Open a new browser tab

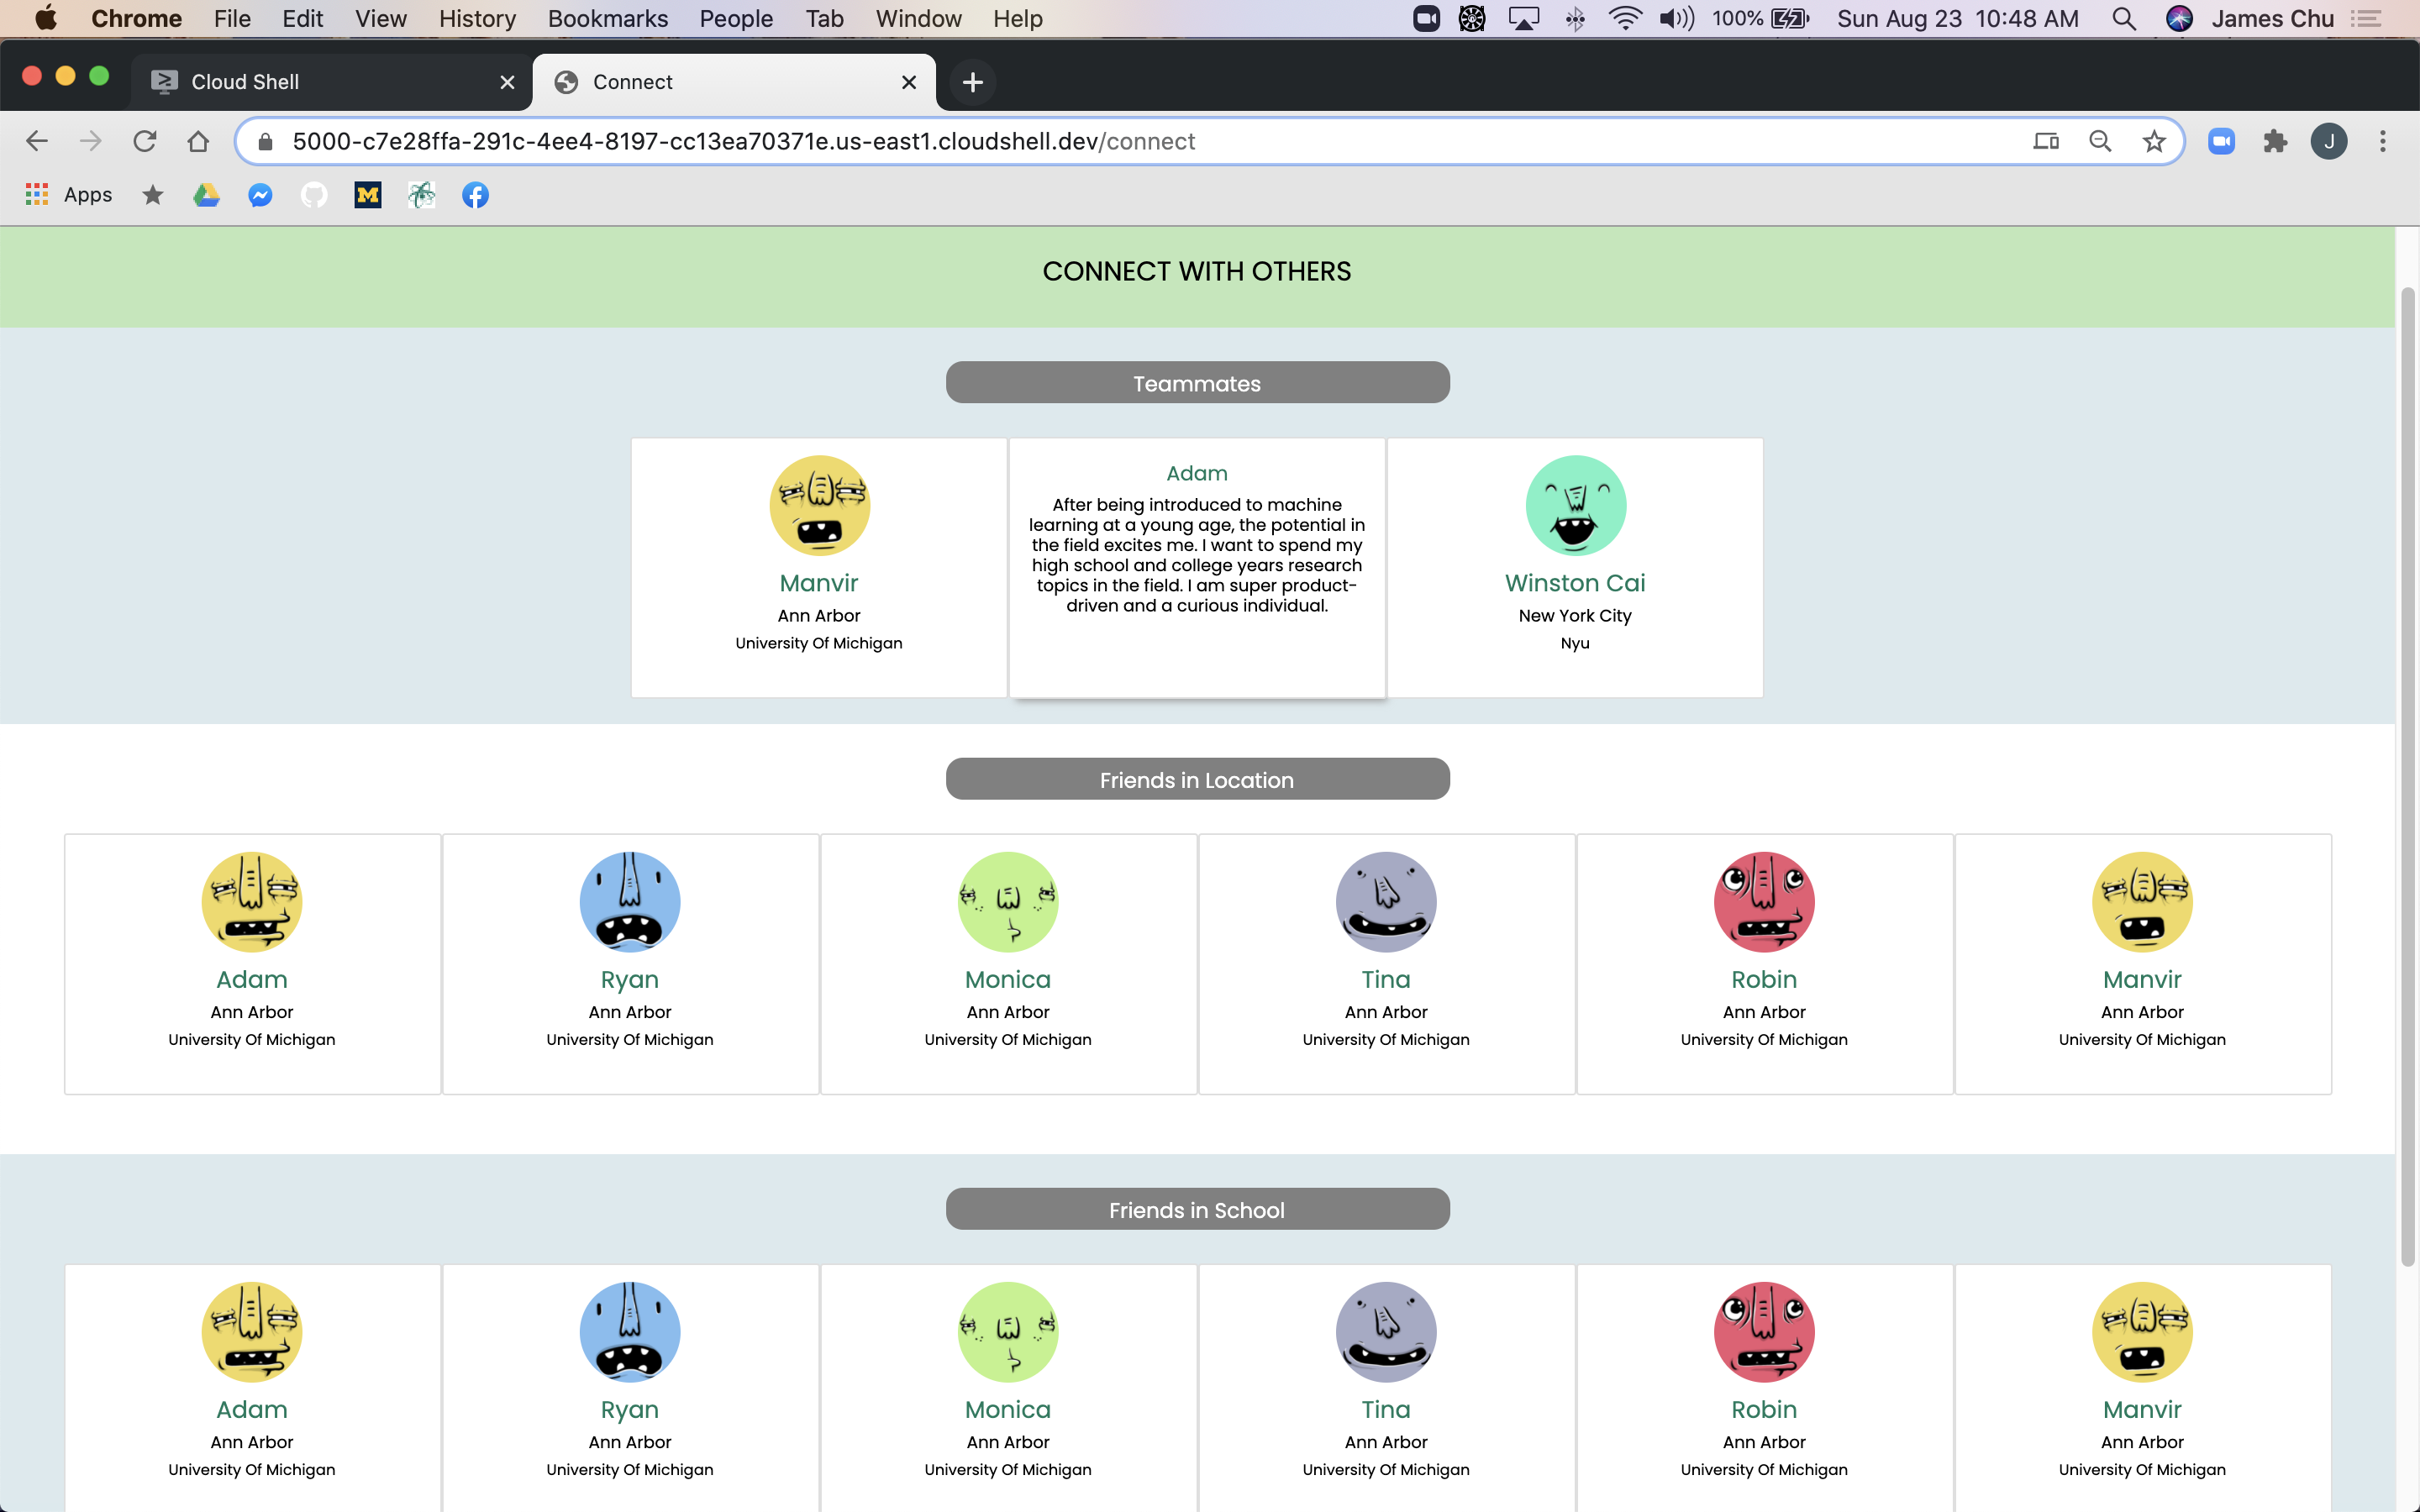(x=972, y=82)
